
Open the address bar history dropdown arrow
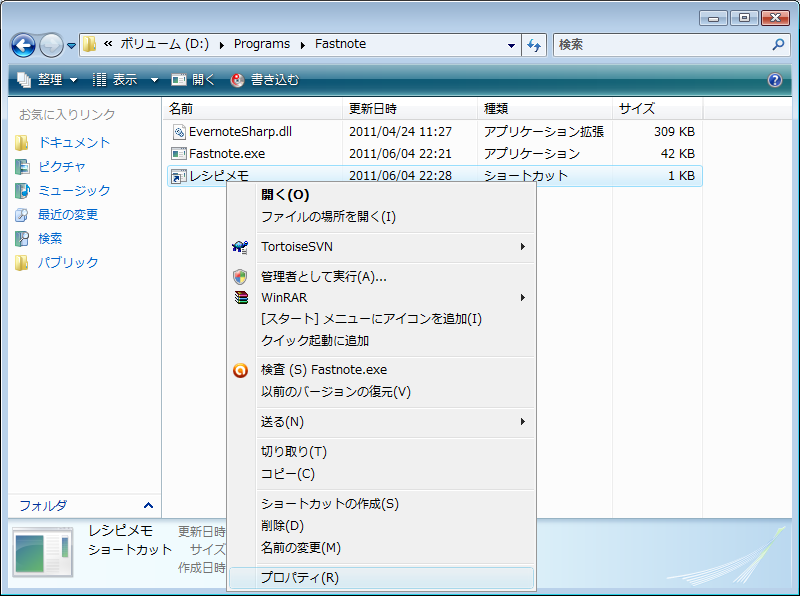click(511, 45)
